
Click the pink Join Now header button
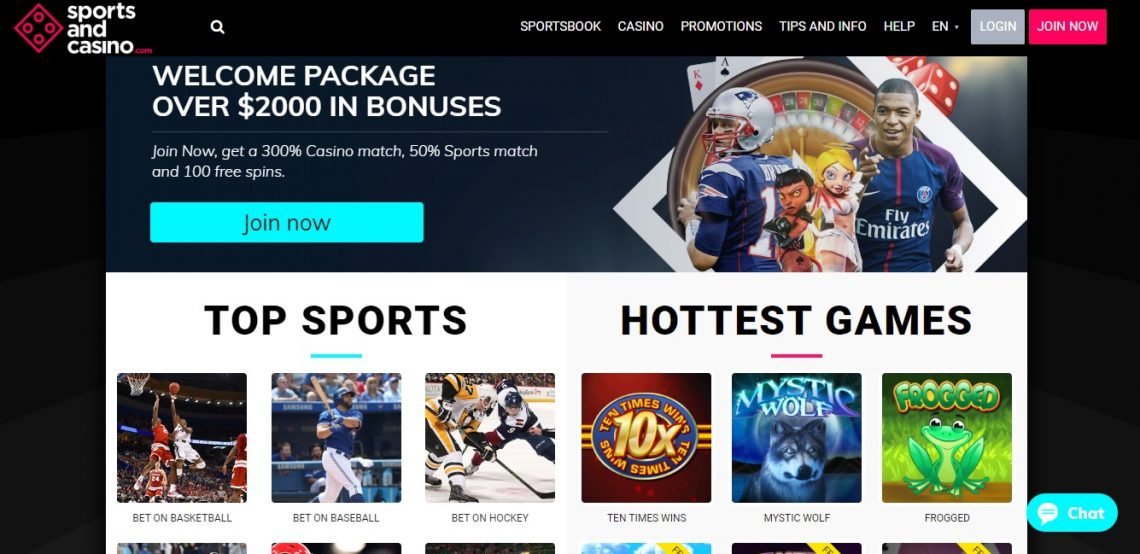tap(1067, 27)
